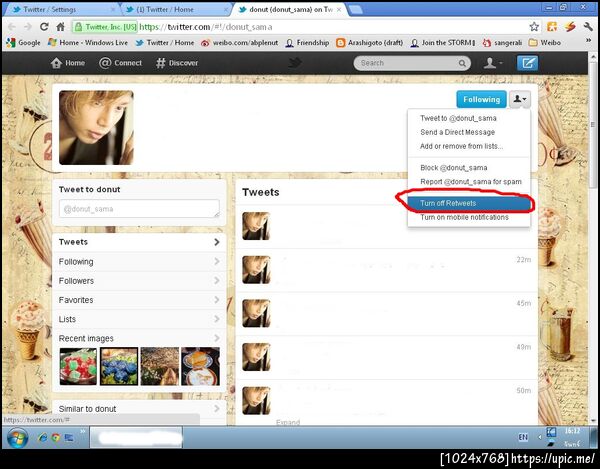The width and height of the screenshot is (600, 469).
Task: Click the EN language indicator in tray
Action: tap(523, 437)
